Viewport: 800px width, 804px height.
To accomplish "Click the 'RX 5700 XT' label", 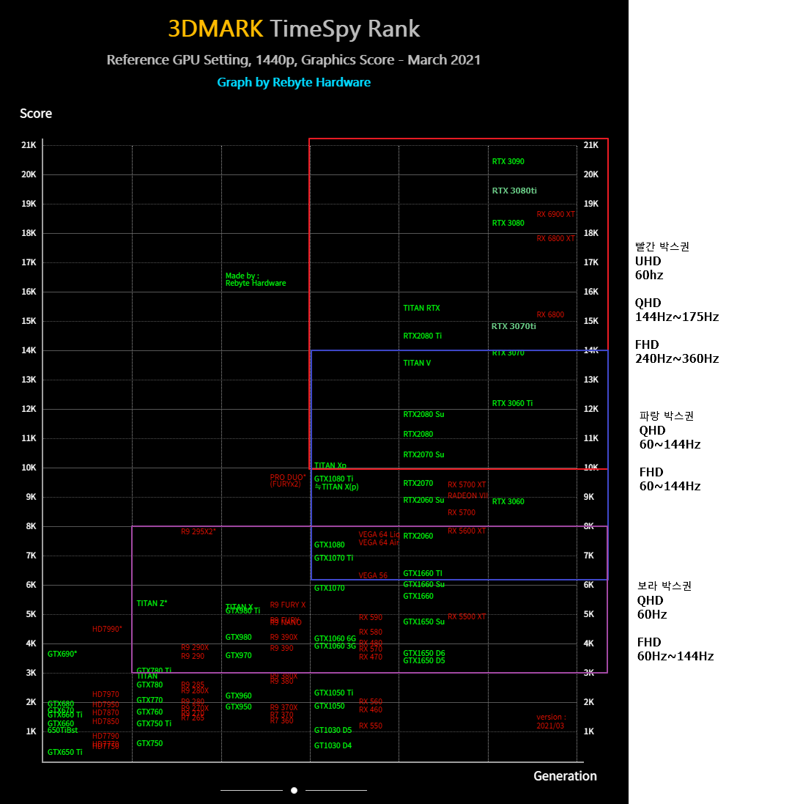I will click(467, 485).
